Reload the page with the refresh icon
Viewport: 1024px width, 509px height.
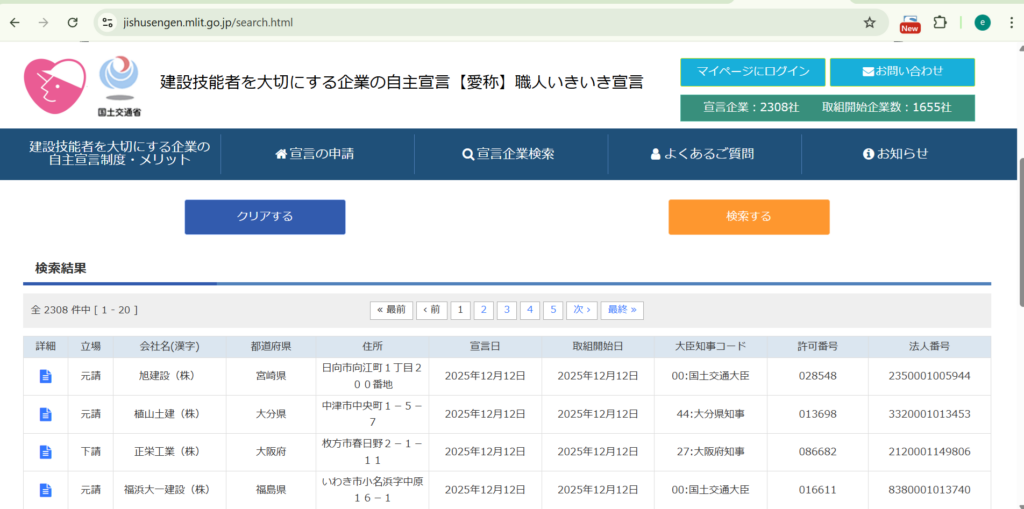[72, 22]
